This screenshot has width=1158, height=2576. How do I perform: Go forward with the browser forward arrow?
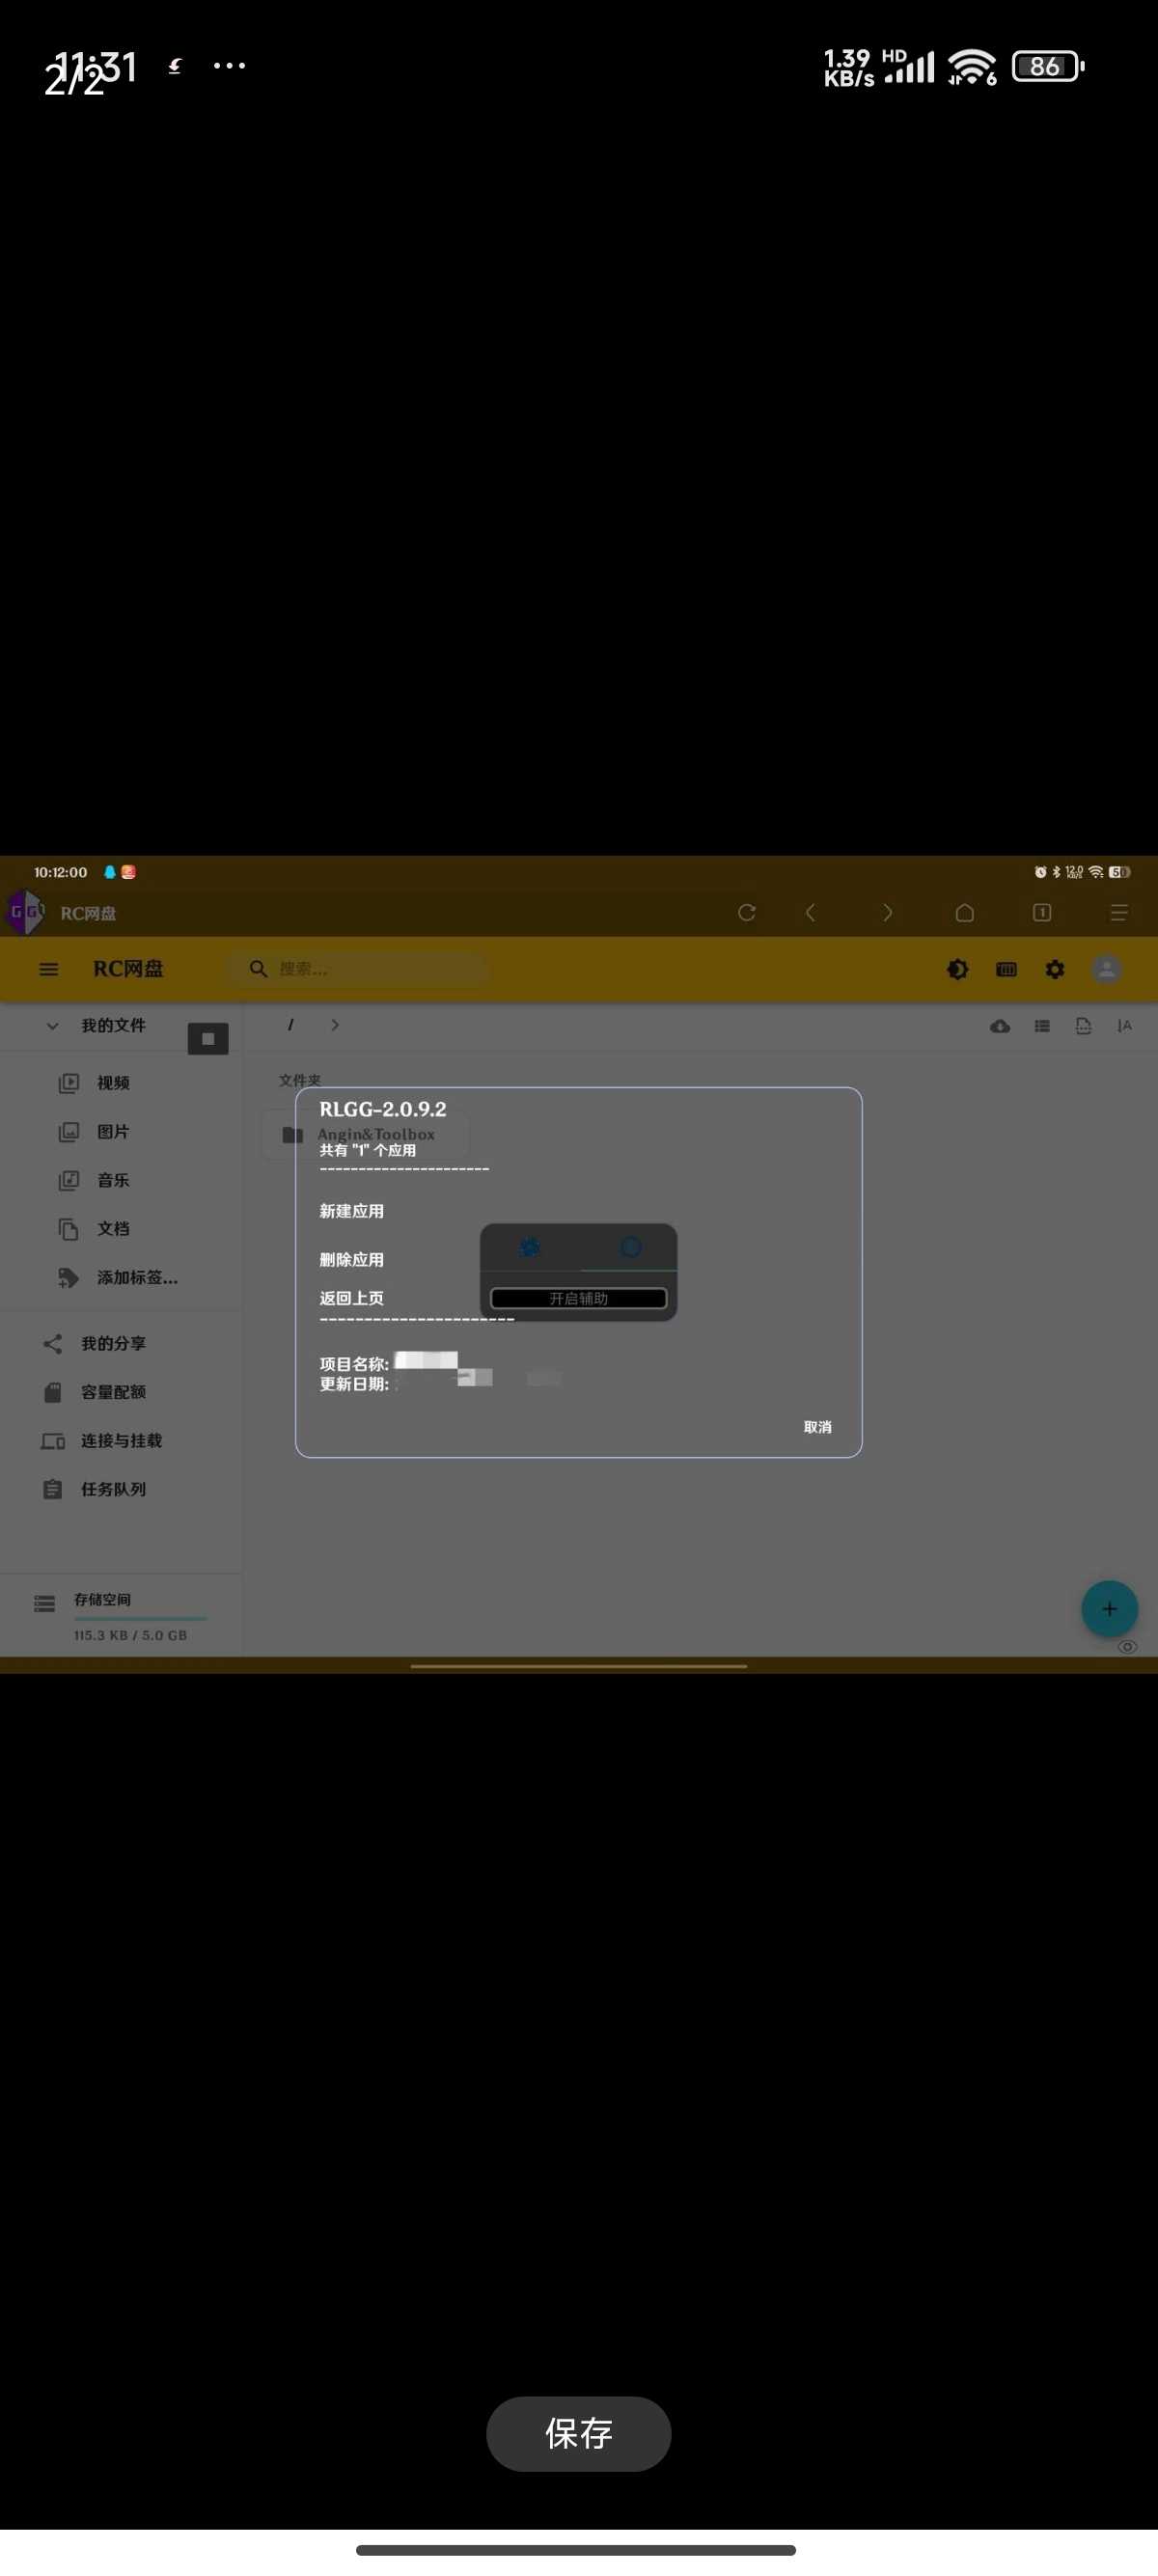coord(887,912)
